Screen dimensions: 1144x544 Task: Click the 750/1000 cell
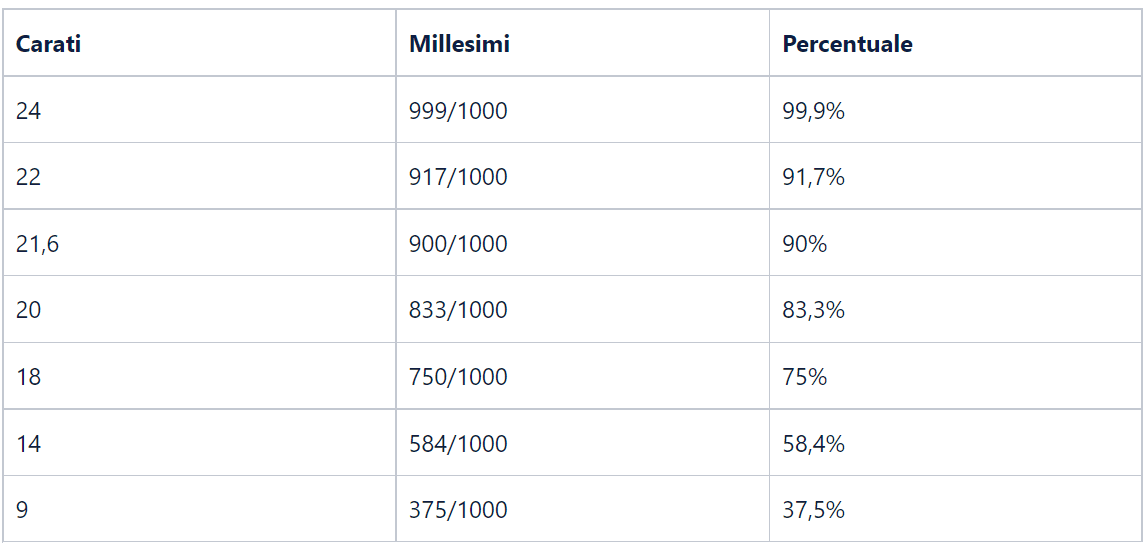click(x=458, y=377)
